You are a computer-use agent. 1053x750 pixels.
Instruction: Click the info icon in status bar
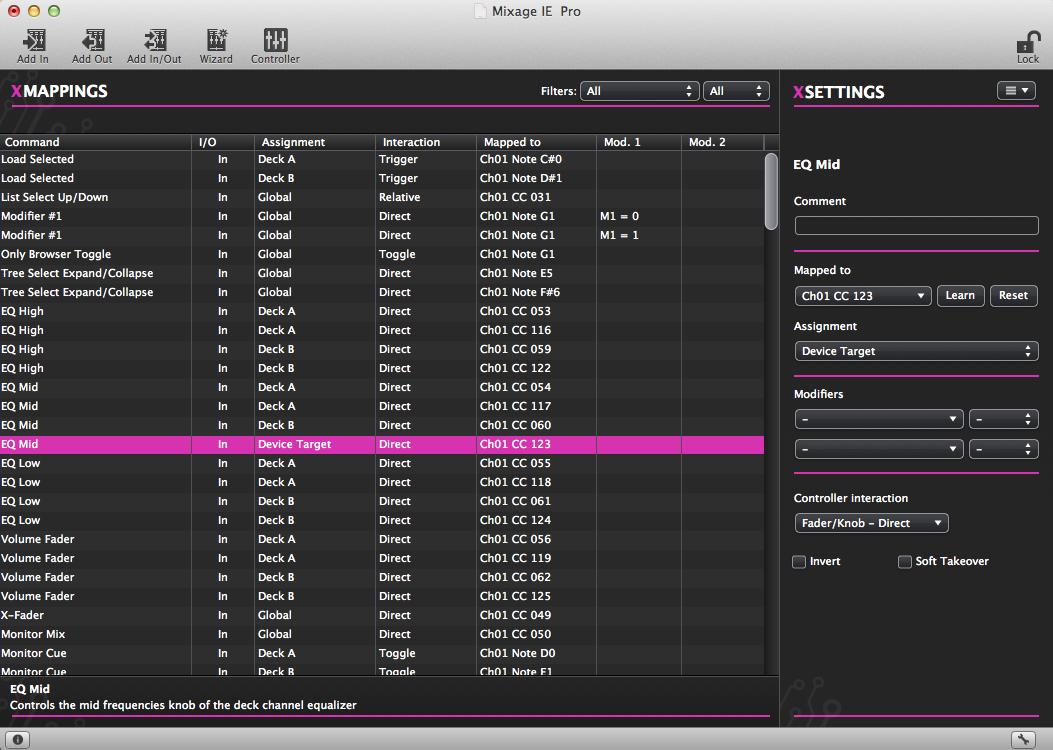18,740
